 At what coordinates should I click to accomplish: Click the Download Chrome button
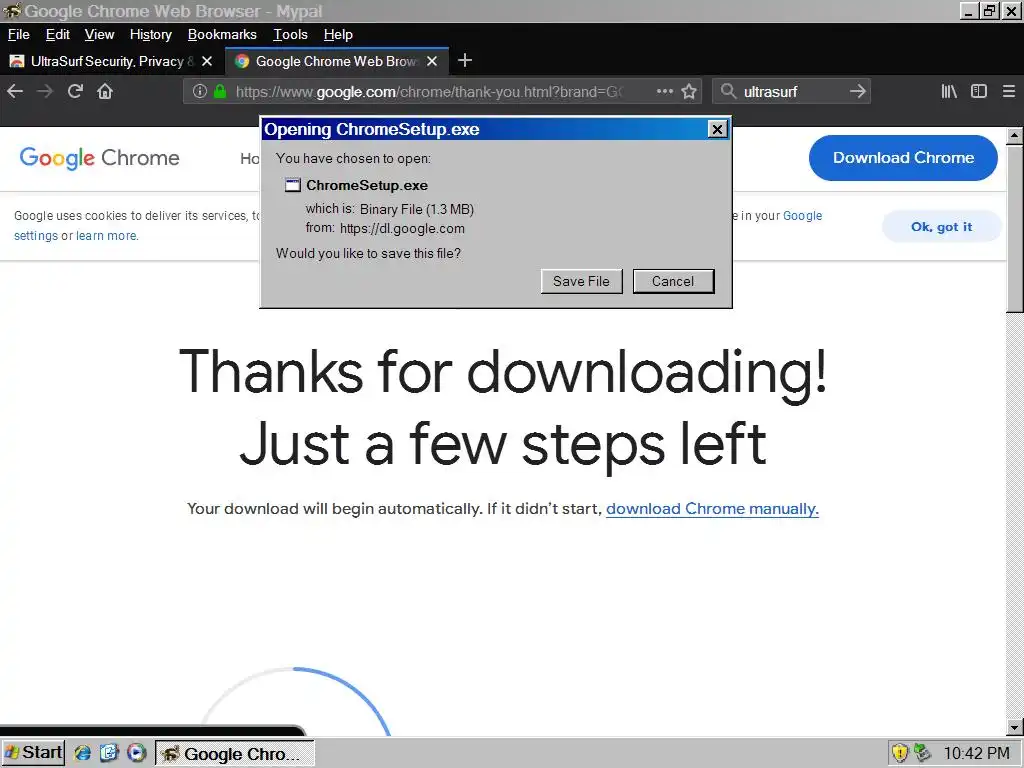tap(903, 158)
